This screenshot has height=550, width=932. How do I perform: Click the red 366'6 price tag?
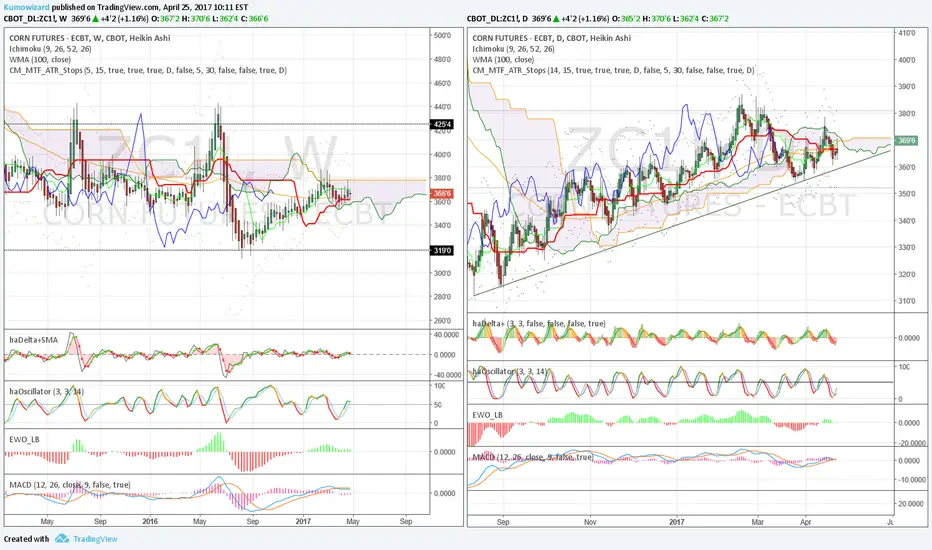coord(443,194)
